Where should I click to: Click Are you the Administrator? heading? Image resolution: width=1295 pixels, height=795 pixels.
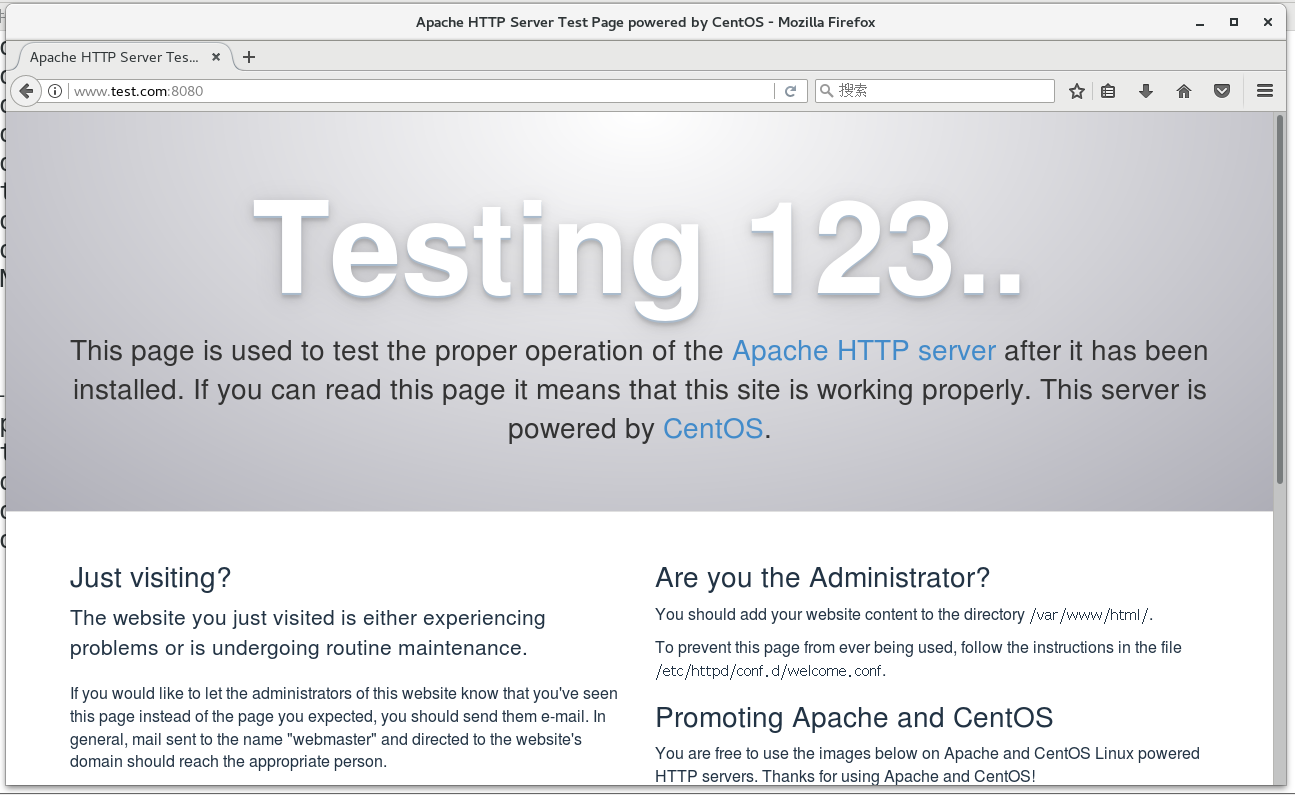[822, 578]
